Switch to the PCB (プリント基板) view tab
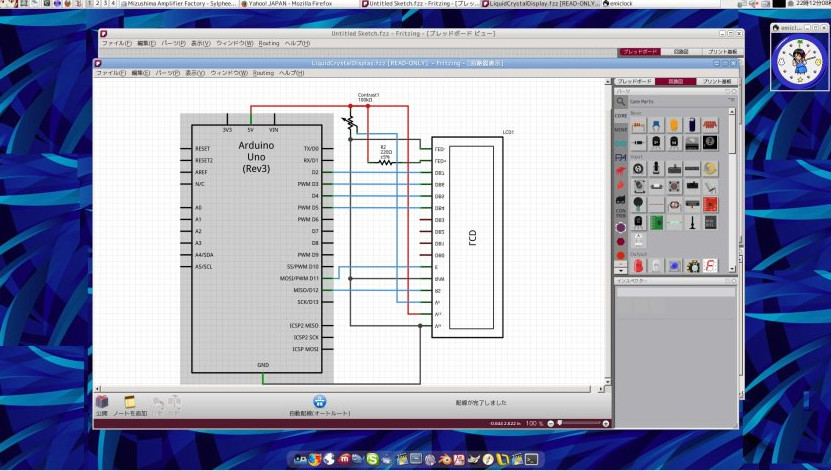 tap(716, 81)
